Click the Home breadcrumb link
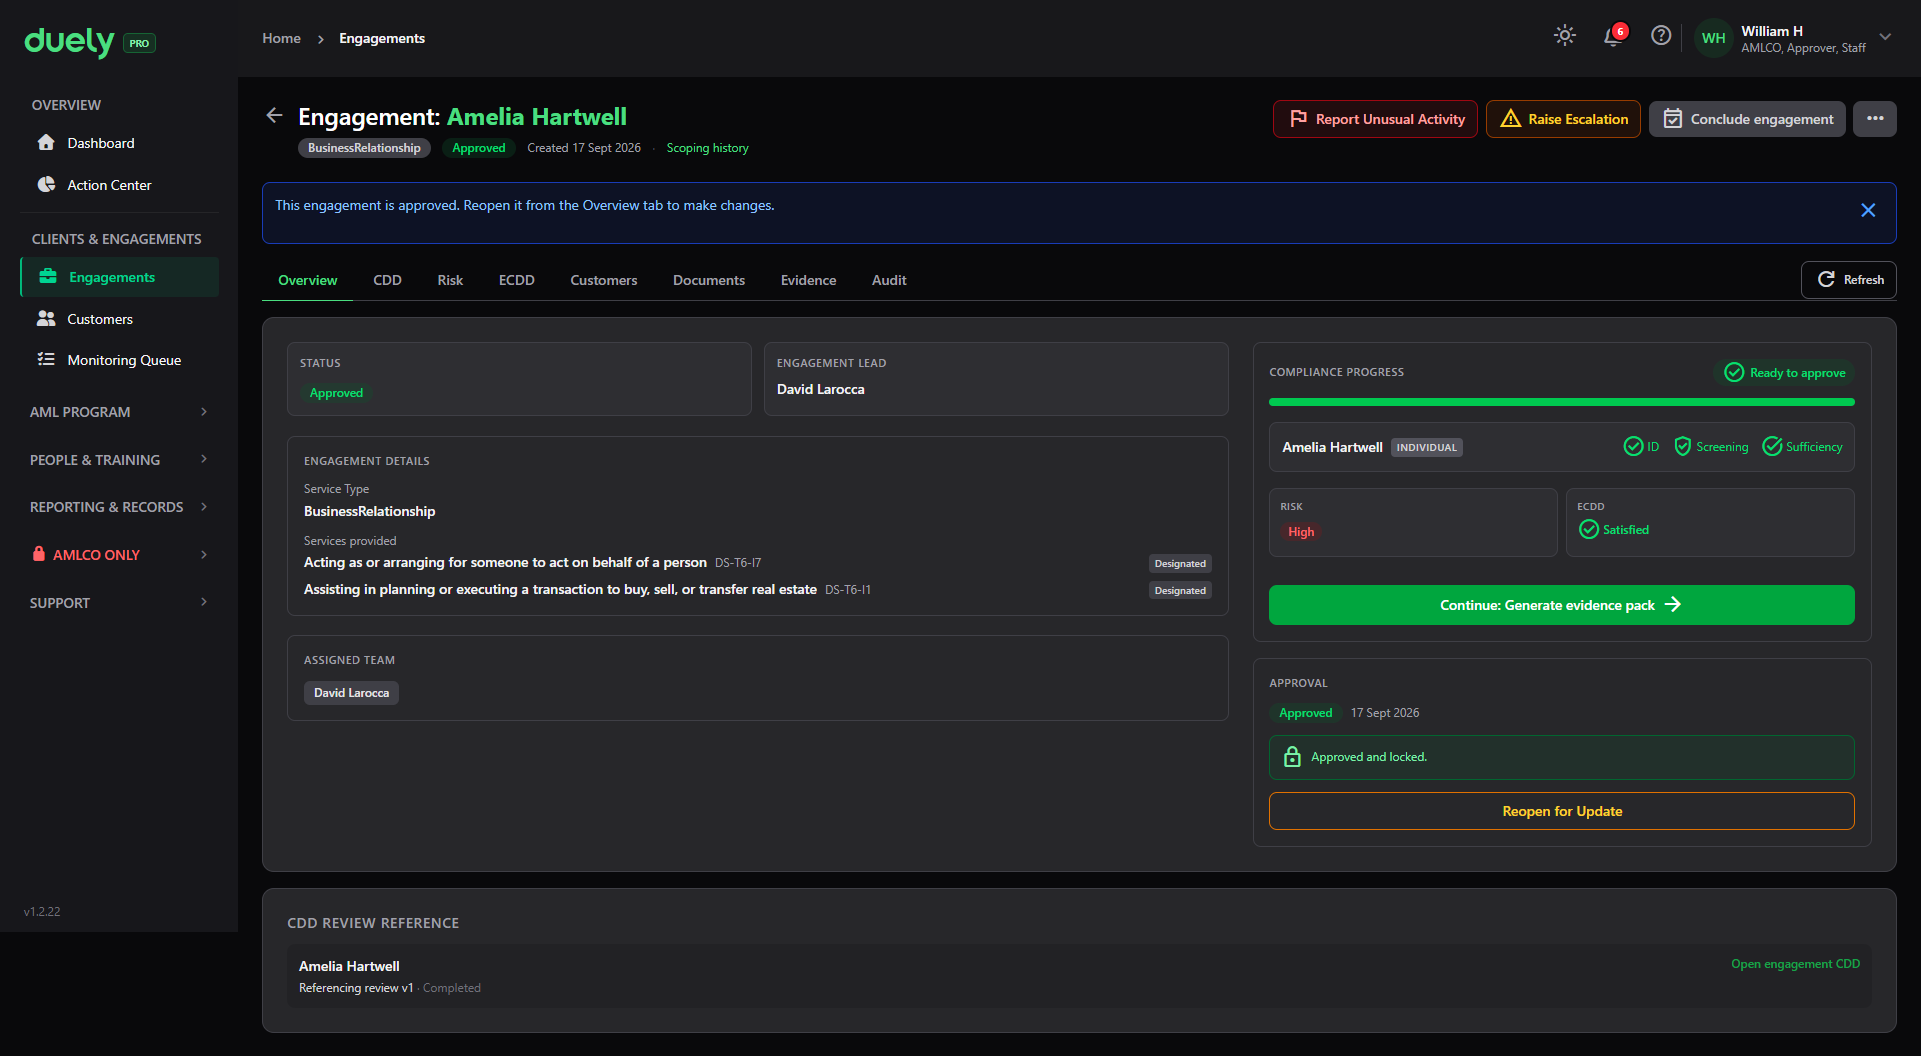This screenshot has height=1056, width=1921. [x=282, y=38]
